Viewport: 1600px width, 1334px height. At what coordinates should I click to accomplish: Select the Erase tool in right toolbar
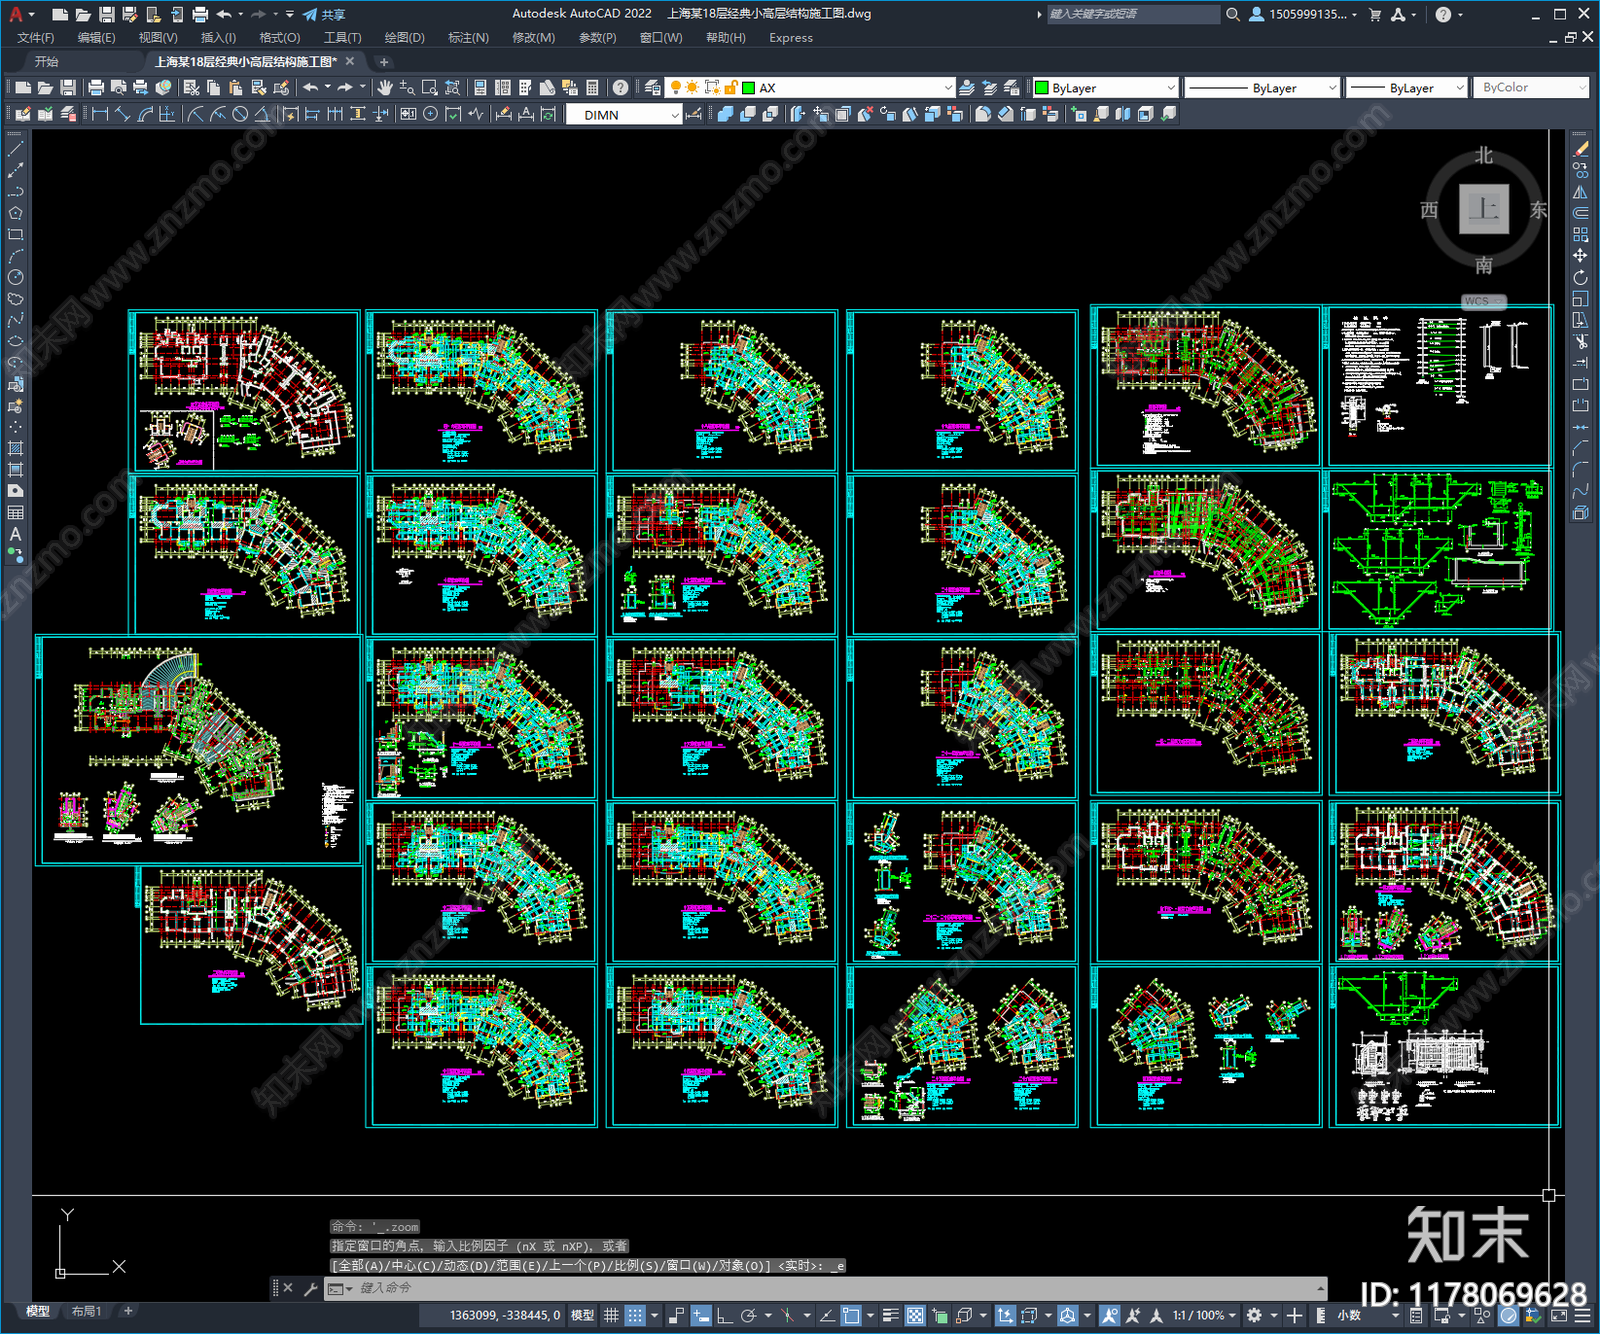pyautogui.click(x=1580, y=149)
